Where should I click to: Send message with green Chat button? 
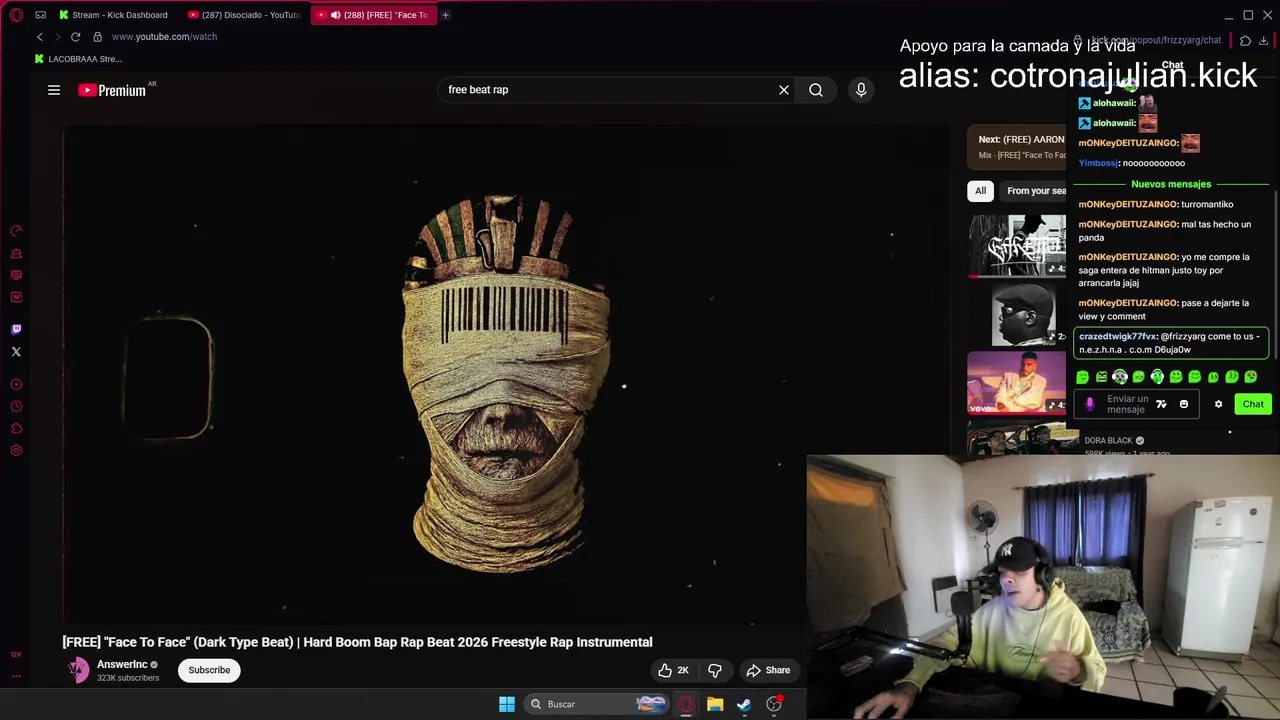click(1253, 404)
